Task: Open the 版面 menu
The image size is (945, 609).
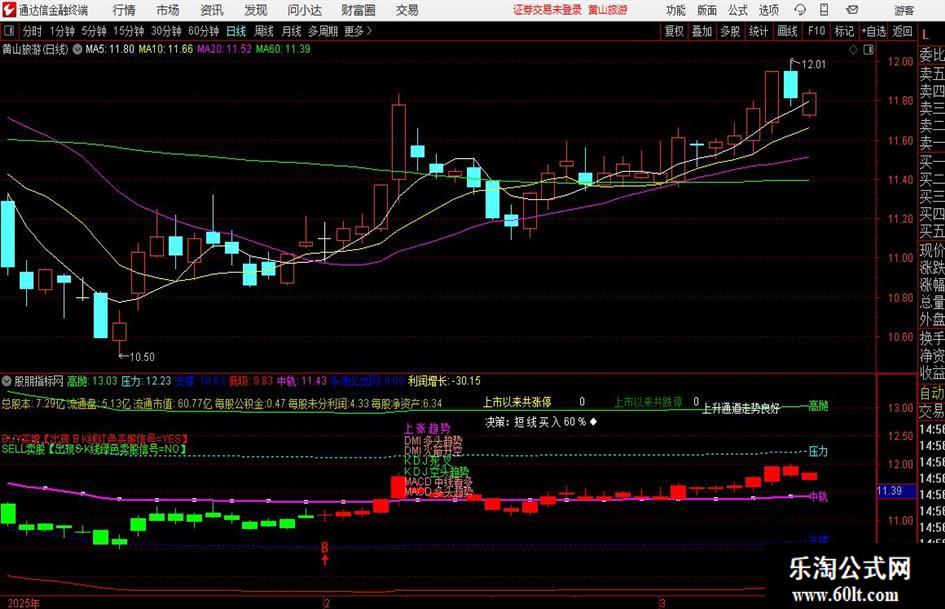Action: pos(706,10)
